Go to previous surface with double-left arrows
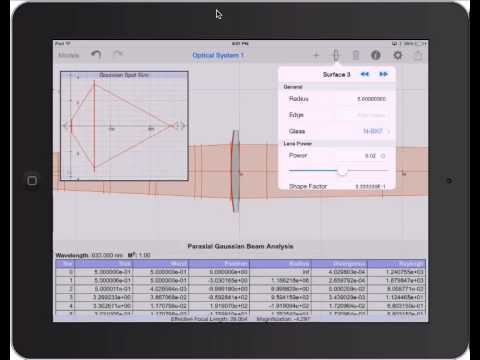This screenshot has width=480, height=360. click(x=365, y=74)
